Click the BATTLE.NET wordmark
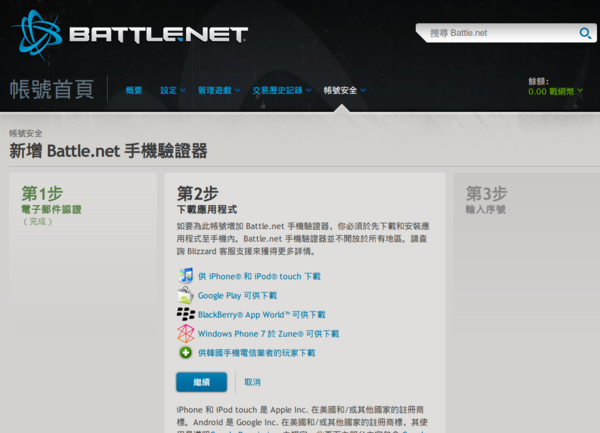 pos(158,35)
